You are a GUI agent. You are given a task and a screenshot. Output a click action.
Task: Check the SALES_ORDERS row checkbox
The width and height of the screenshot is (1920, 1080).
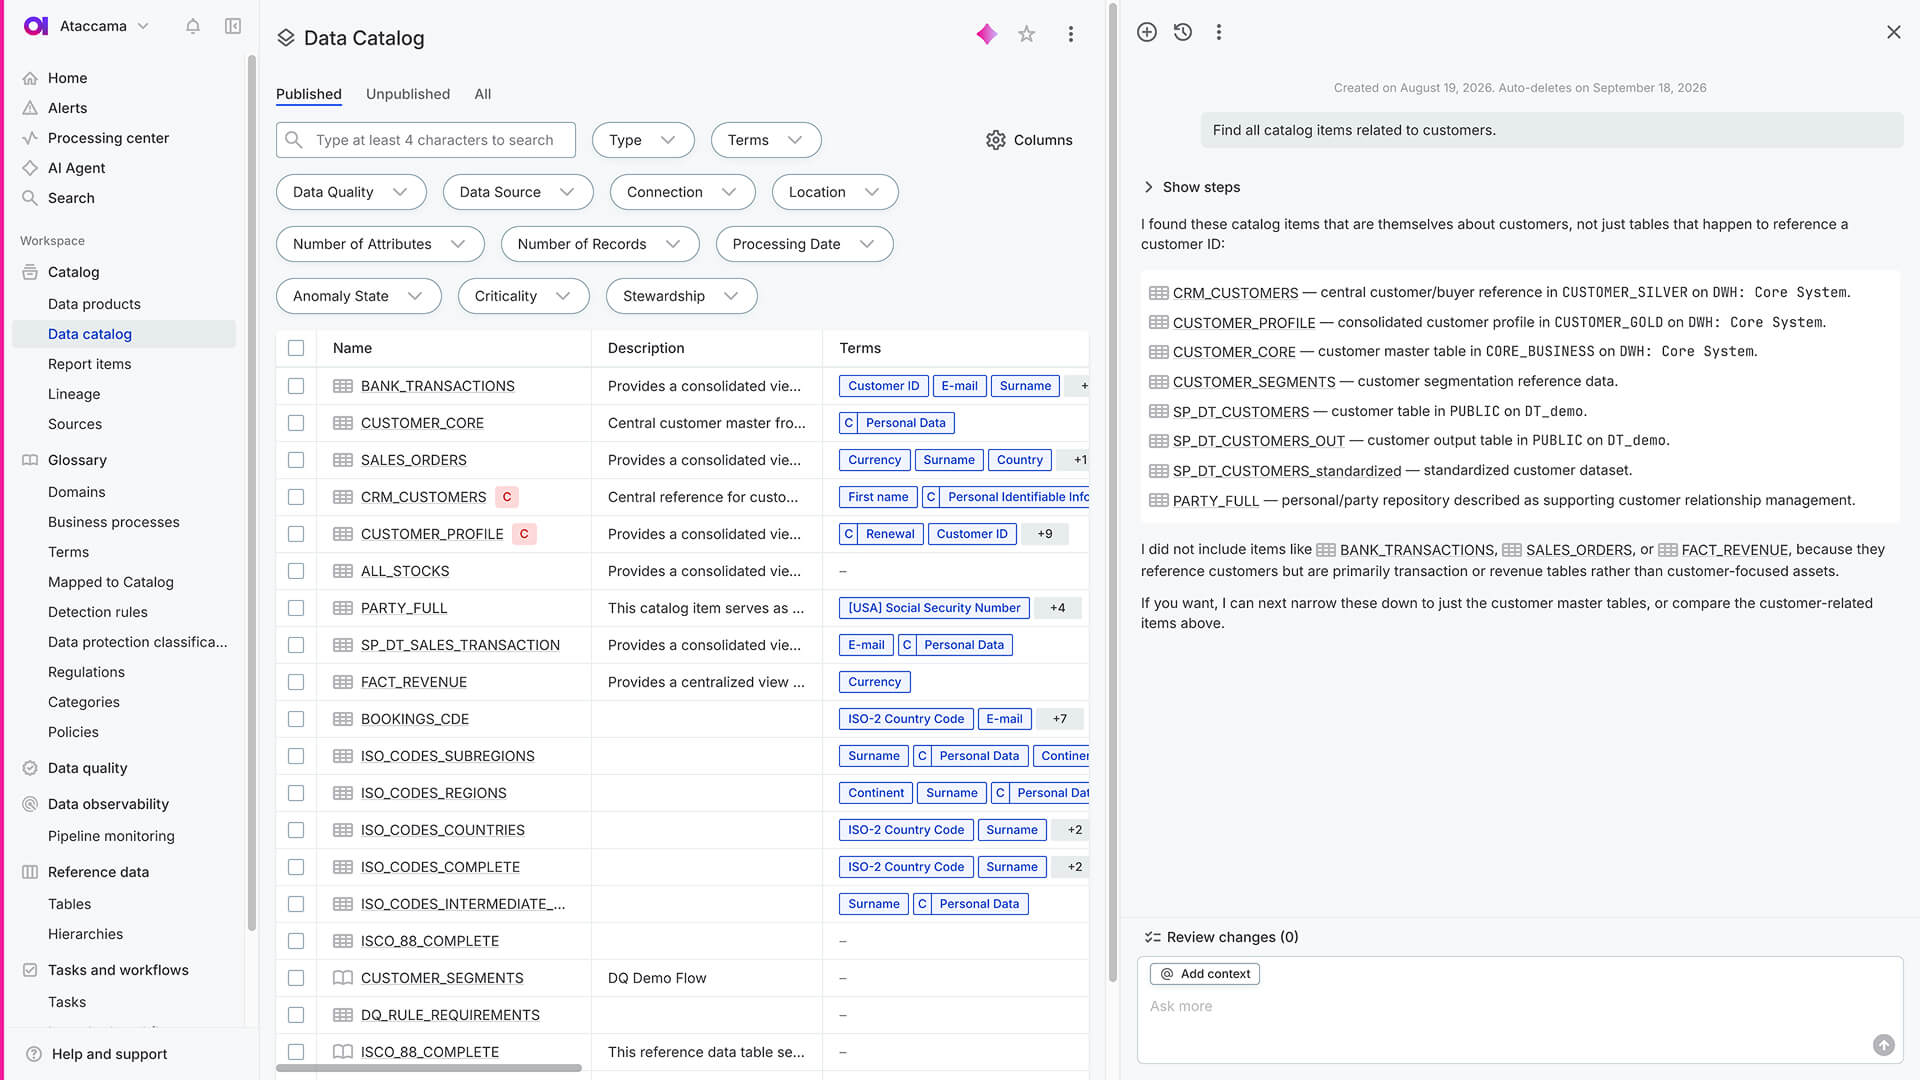pyautogui.click(x=296, y=460)
